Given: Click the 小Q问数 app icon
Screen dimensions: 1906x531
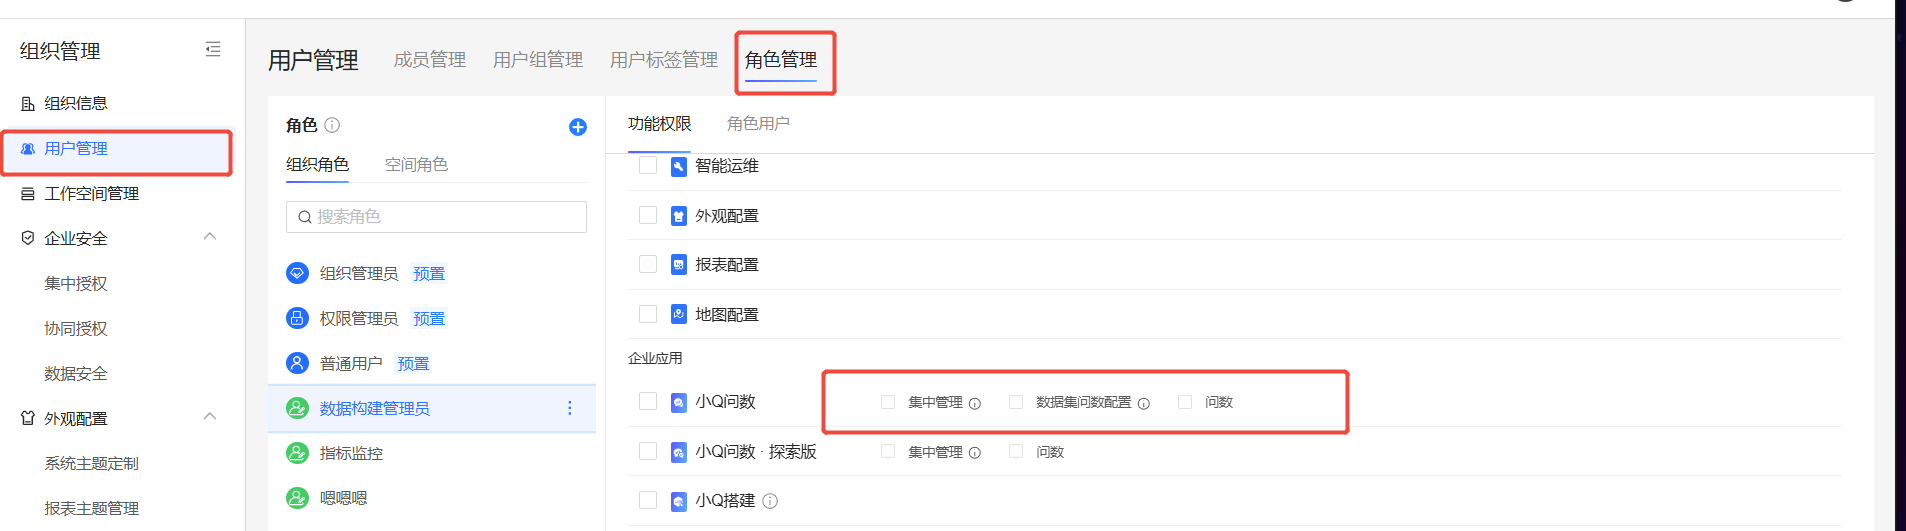Looking at the screenshot, I should [679, 402].
